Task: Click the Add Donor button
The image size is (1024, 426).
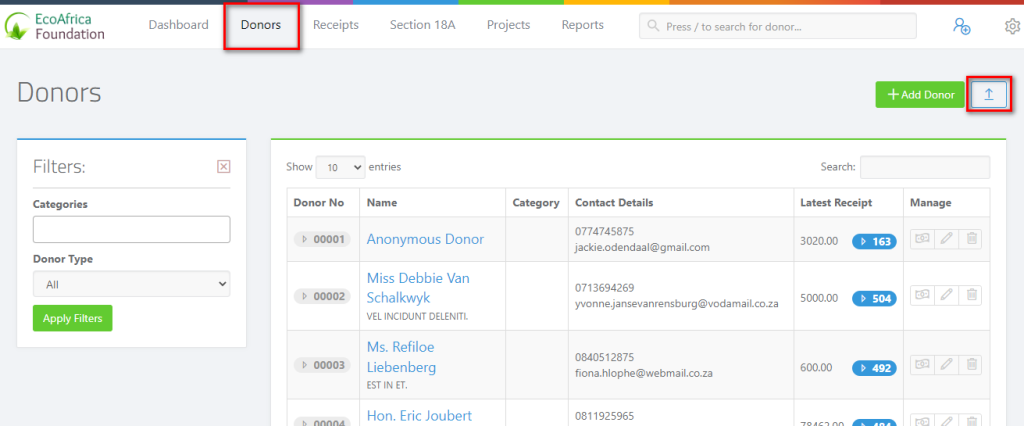Action: tap(920, 95)
